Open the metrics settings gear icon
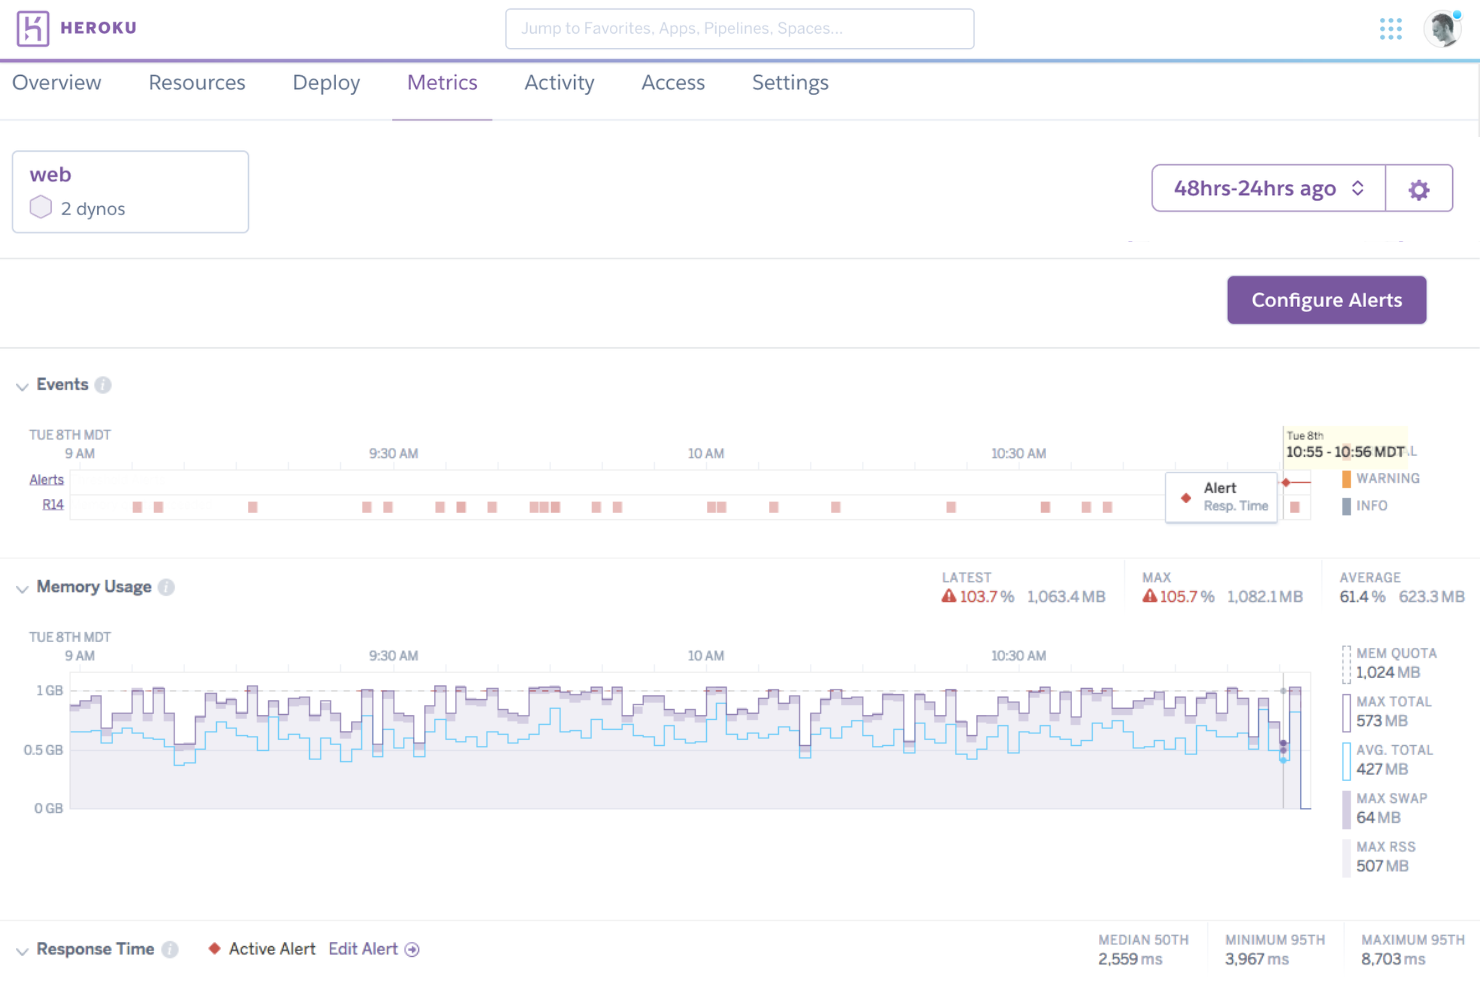Image resolution: width=1480 pixels, height=987 pixels. [1419, 187]
